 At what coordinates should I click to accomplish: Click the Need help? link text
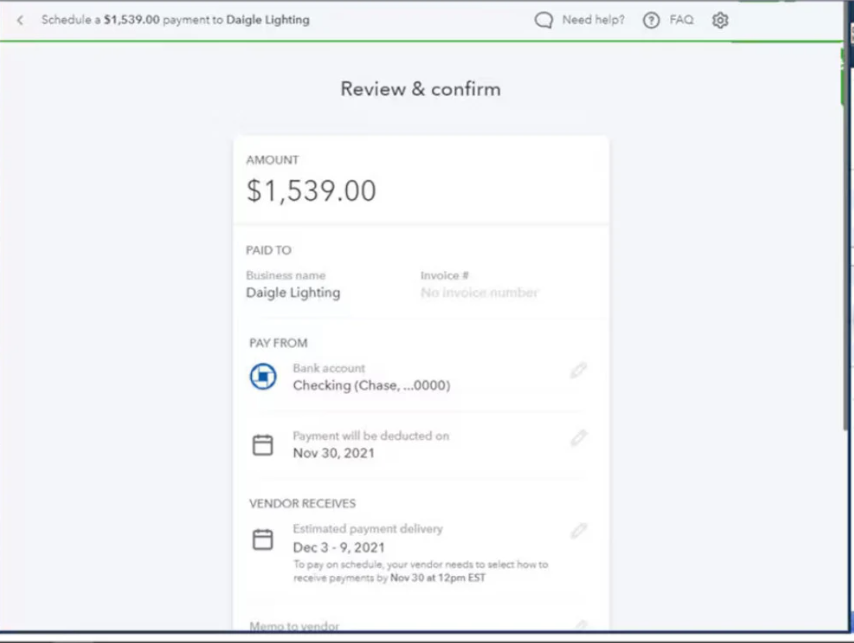[593, 20]
